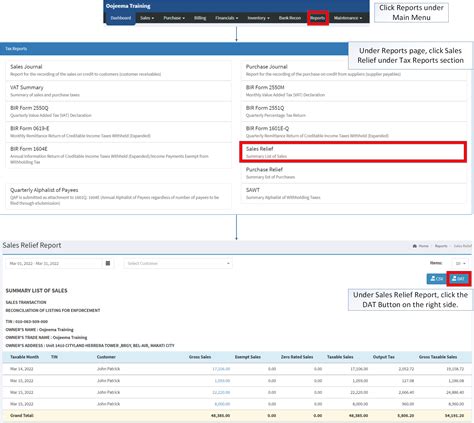Click Reports in the main menu
The image size is (474, 423).
[x=318, y=18]
